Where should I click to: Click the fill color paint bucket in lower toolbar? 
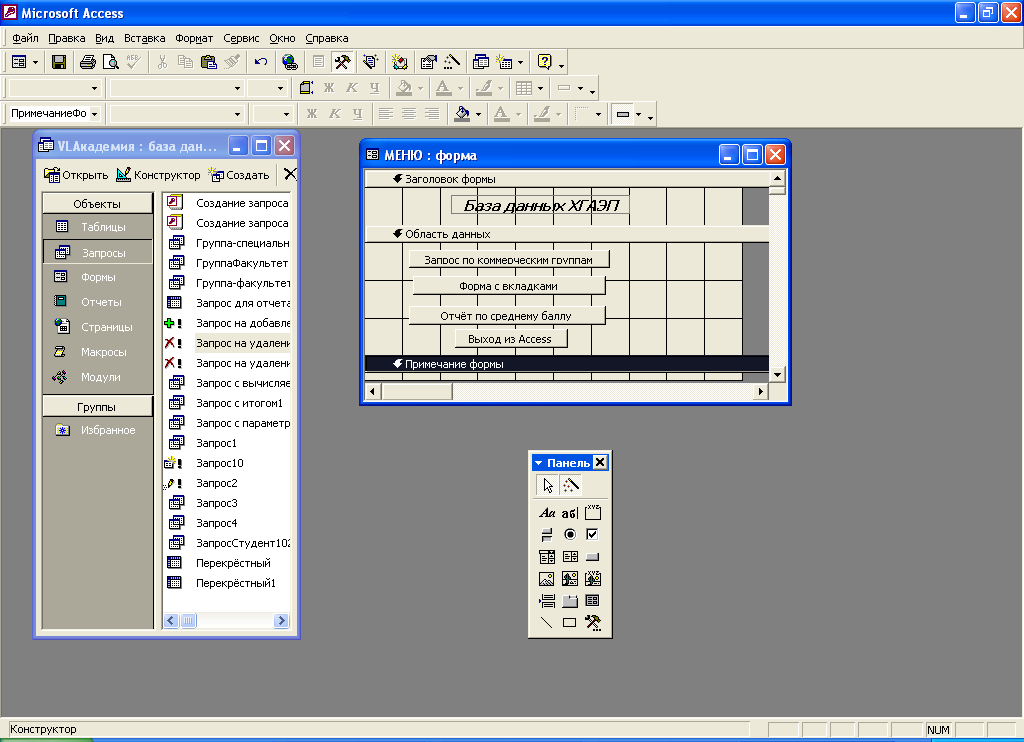click(x=462, y=114)
